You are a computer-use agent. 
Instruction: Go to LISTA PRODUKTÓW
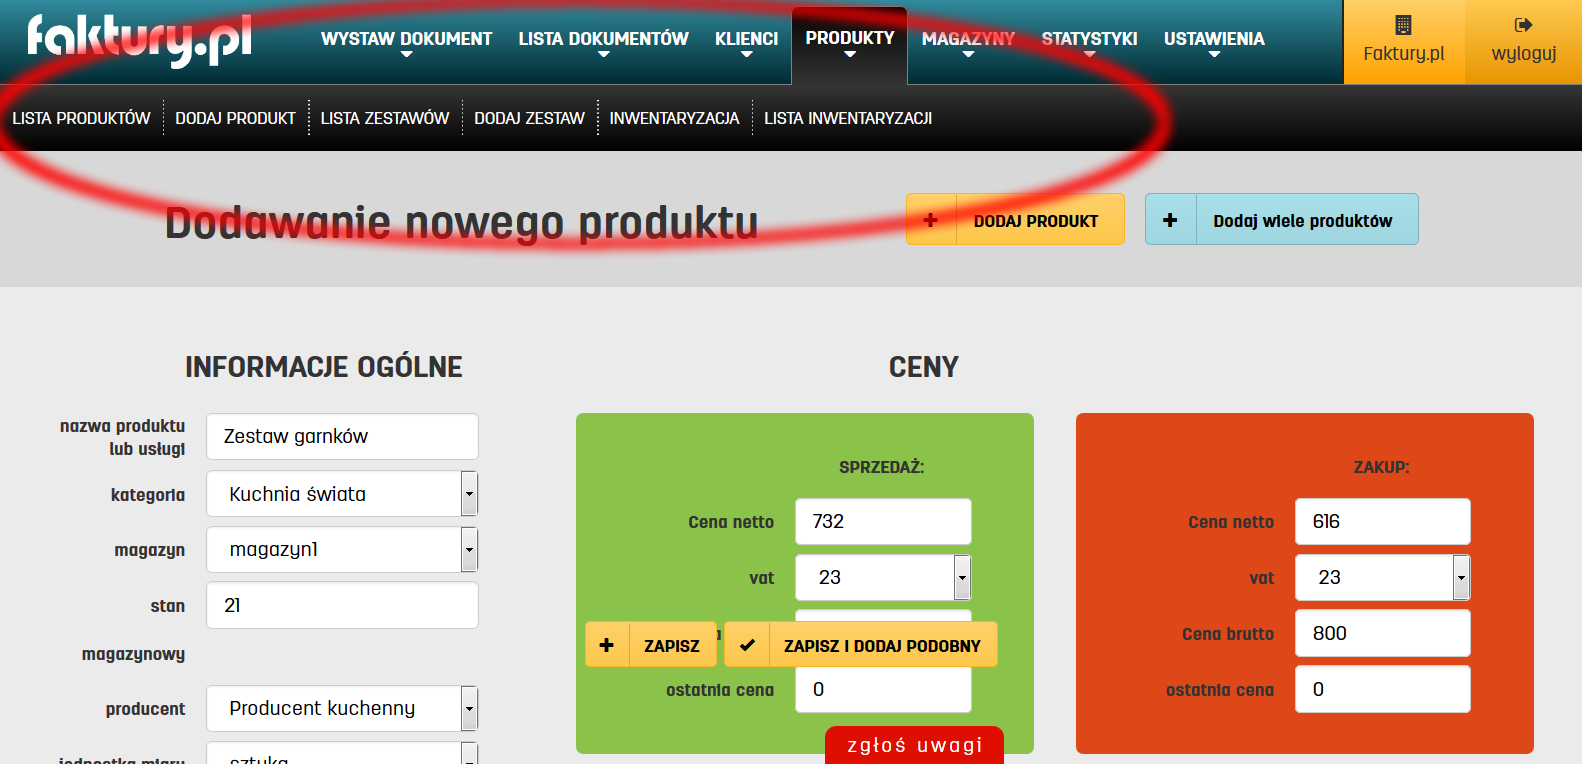[81, 118]
